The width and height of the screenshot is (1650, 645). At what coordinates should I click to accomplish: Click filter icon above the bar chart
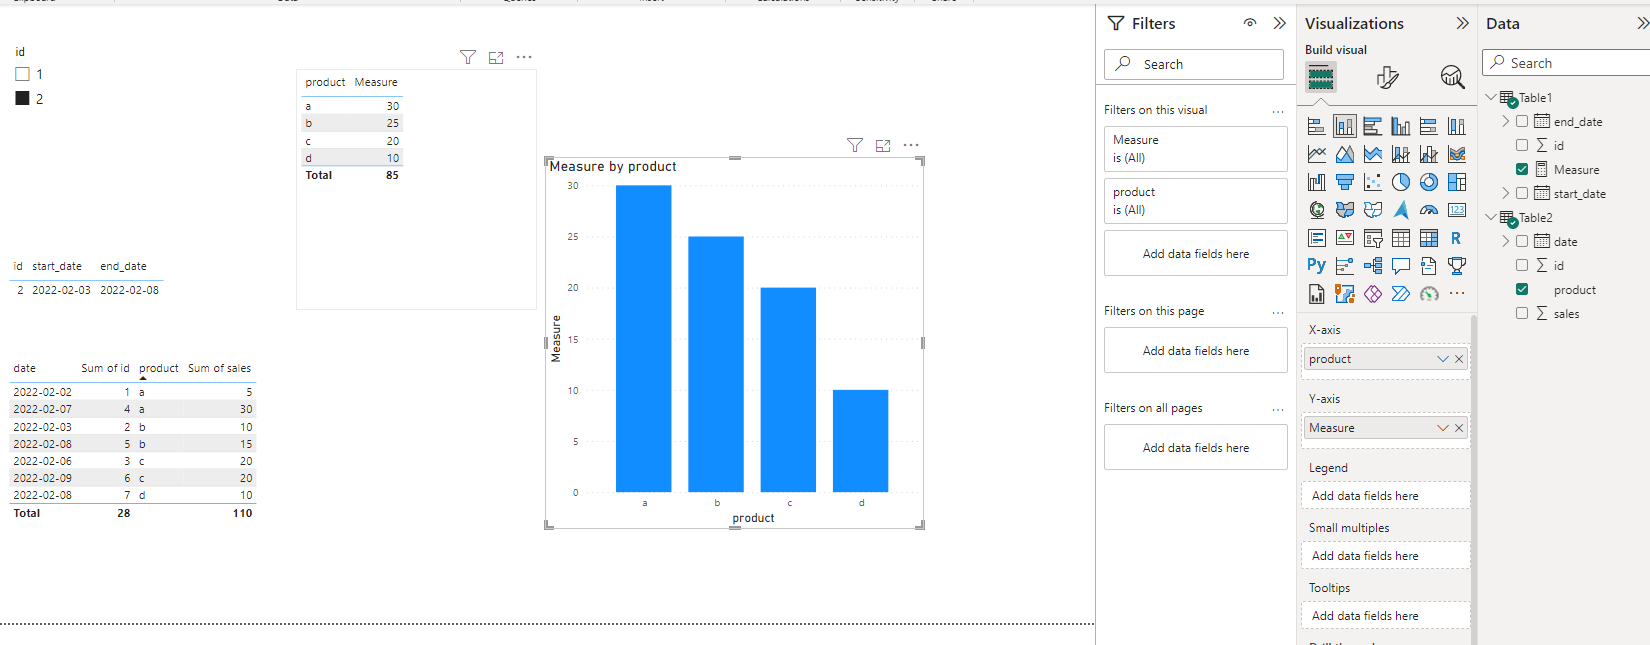[x=855, y=145]
